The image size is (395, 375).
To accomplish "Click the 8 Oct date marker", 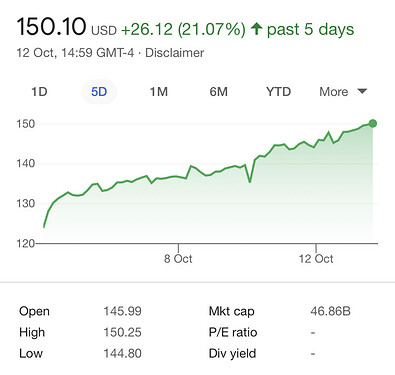I will [x=178, y=259].
